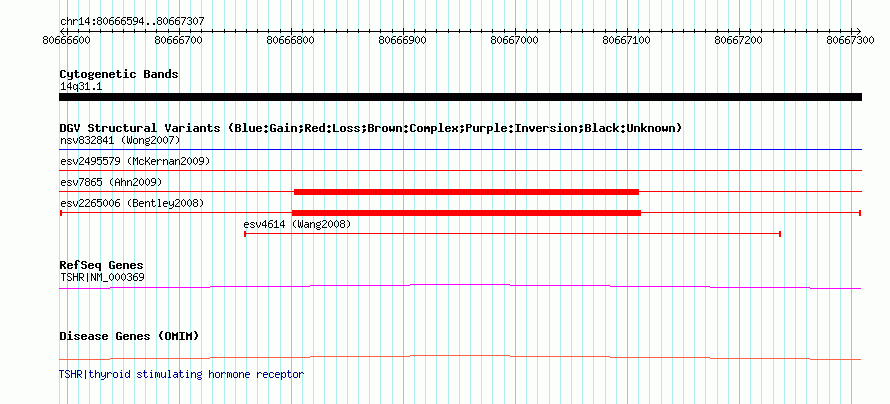The image size is (890, 404).
Task: Select the RefSeq Genes track title
Action: pos(102,266)
